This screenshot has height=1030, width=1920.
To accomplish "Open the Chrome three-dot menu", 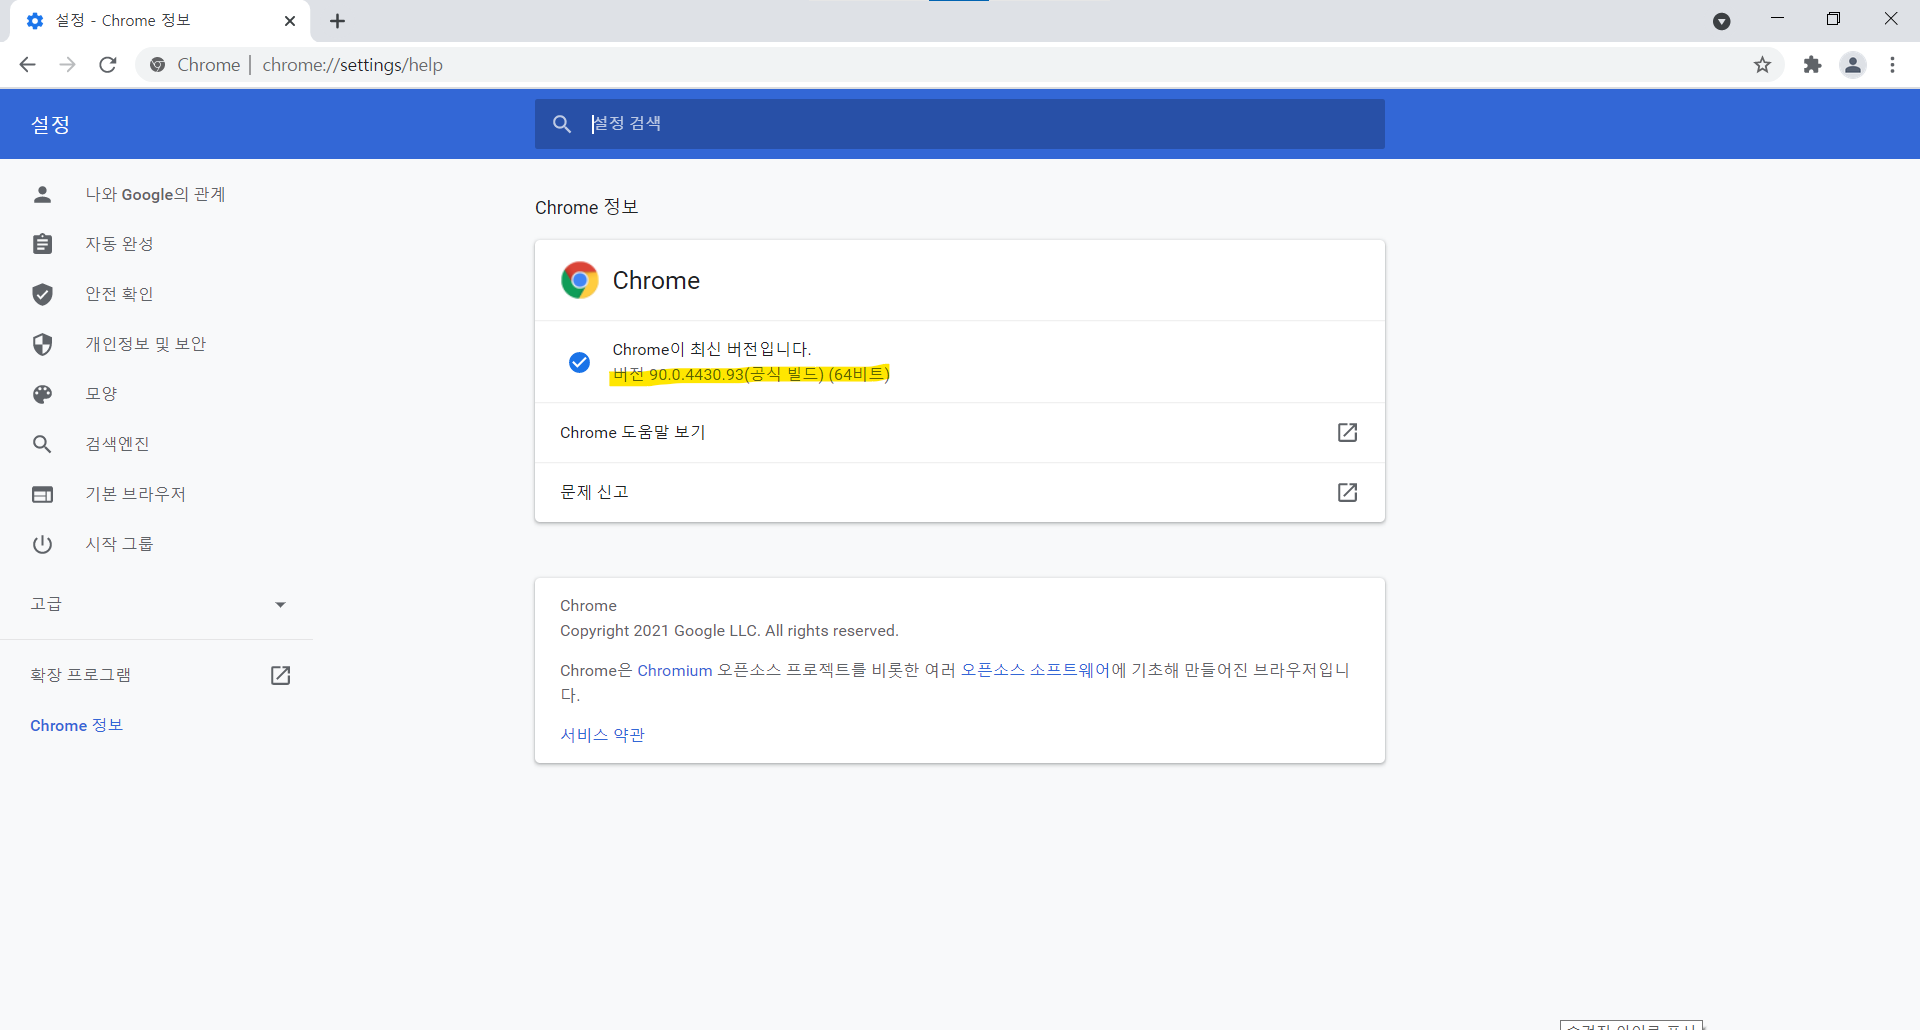I will (1892, 65).
